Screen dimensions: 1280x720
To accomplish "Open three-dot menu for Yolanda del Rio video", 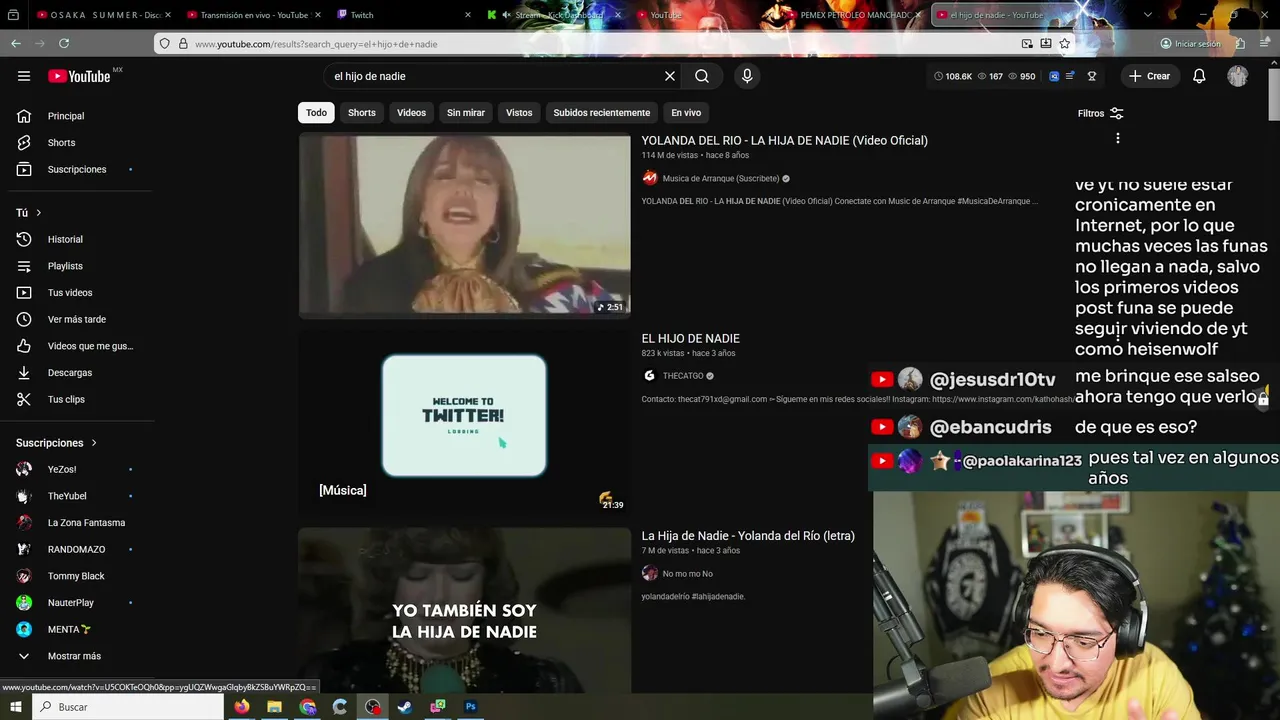I will coord(1117,138).
